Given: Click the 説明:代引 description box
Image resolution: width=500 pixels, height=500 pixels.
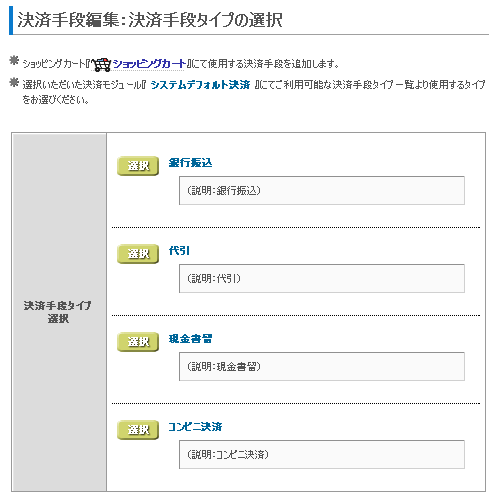Looking at the screenshot, I should point(322,278).
